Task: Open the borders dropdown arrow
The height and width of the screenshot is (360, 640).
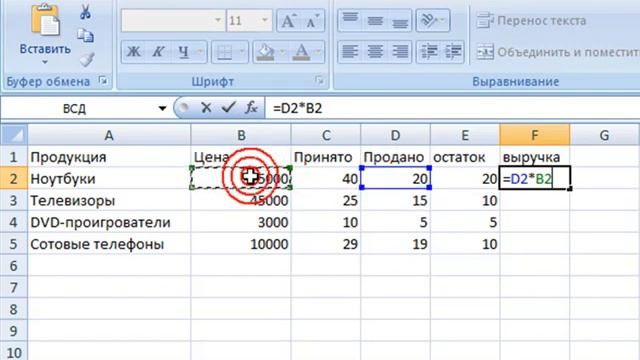Action: 242,52
